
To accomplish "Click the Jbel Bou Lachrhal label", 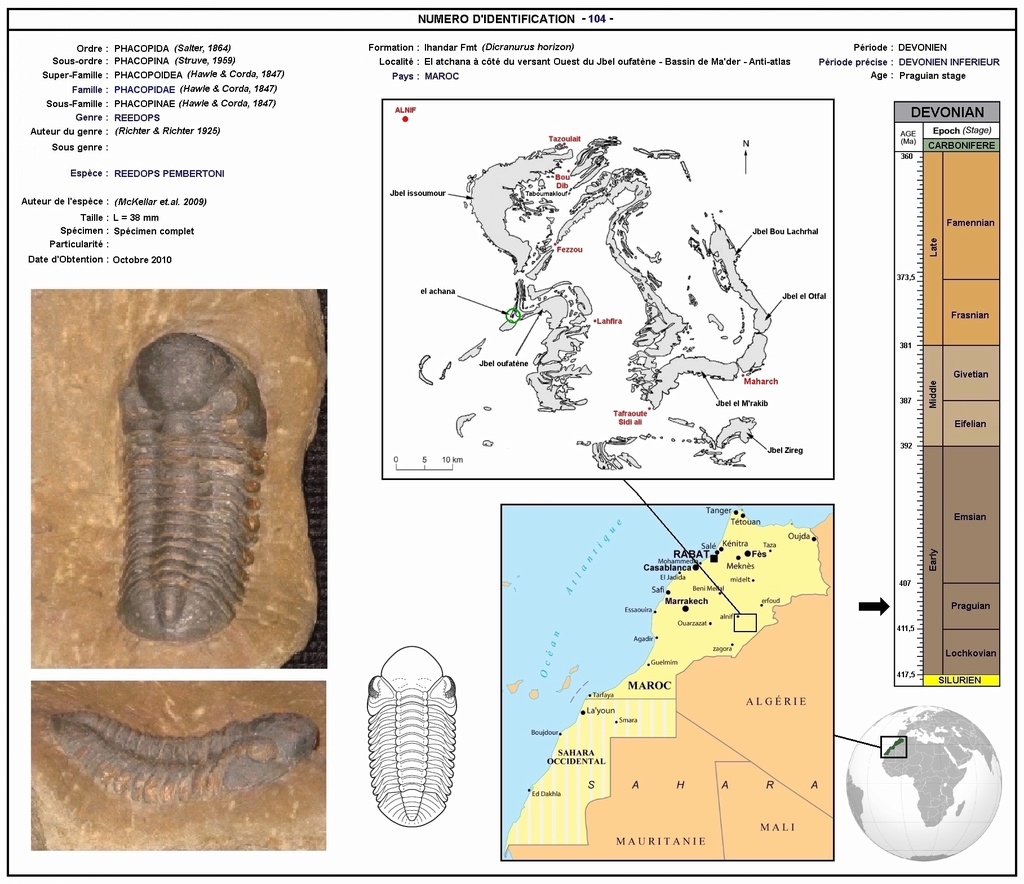I will tap(785, 232).
